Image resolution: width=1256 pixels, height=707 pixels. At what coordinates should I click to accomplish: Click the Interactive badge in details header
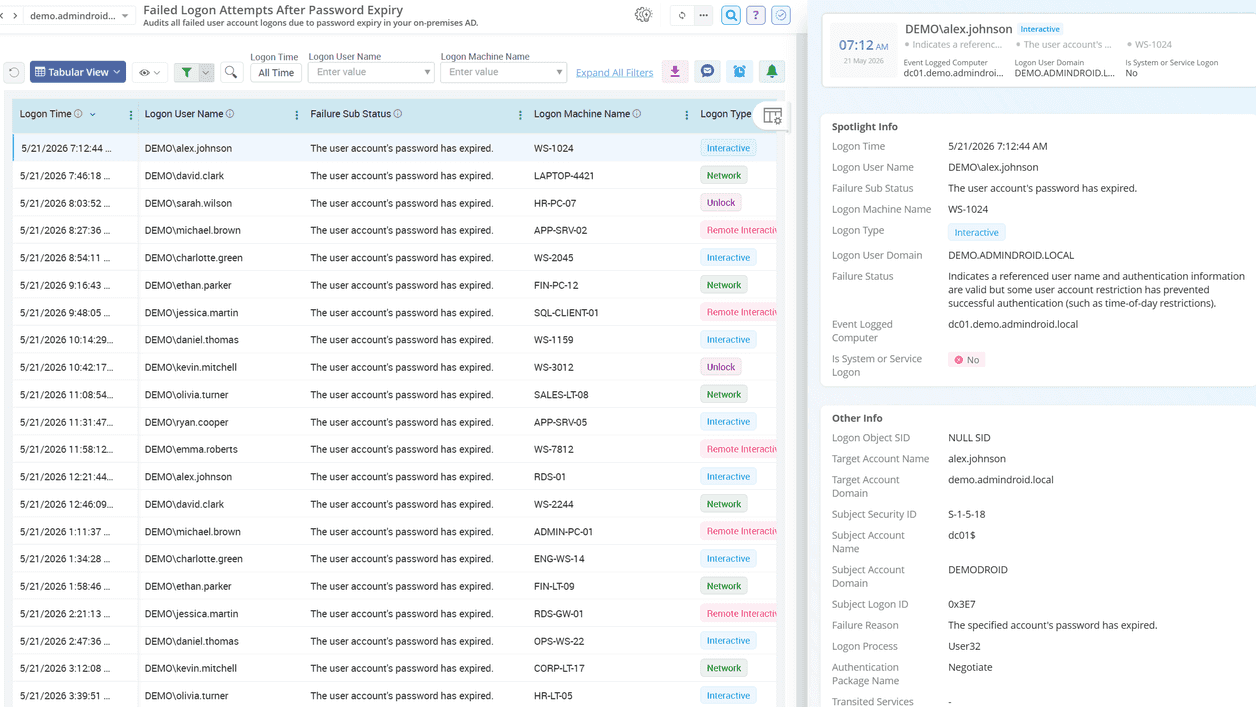click(1040, 29)
